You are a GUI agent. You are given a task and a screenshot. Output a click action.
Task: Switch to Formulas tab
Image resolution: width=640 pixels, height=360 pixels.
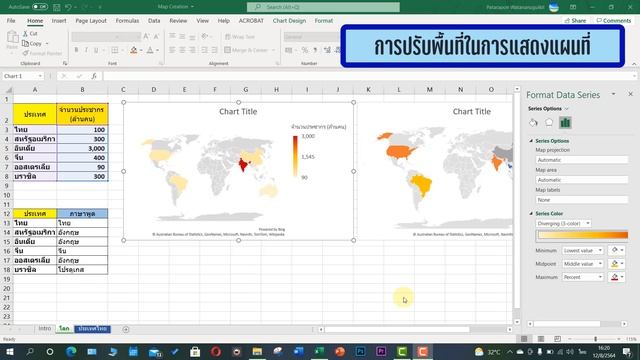(127, 20)
